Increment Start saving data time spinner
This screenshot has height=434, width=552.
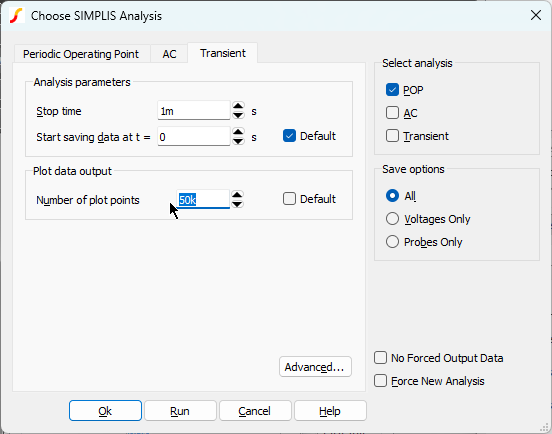(x=238, y=132)
